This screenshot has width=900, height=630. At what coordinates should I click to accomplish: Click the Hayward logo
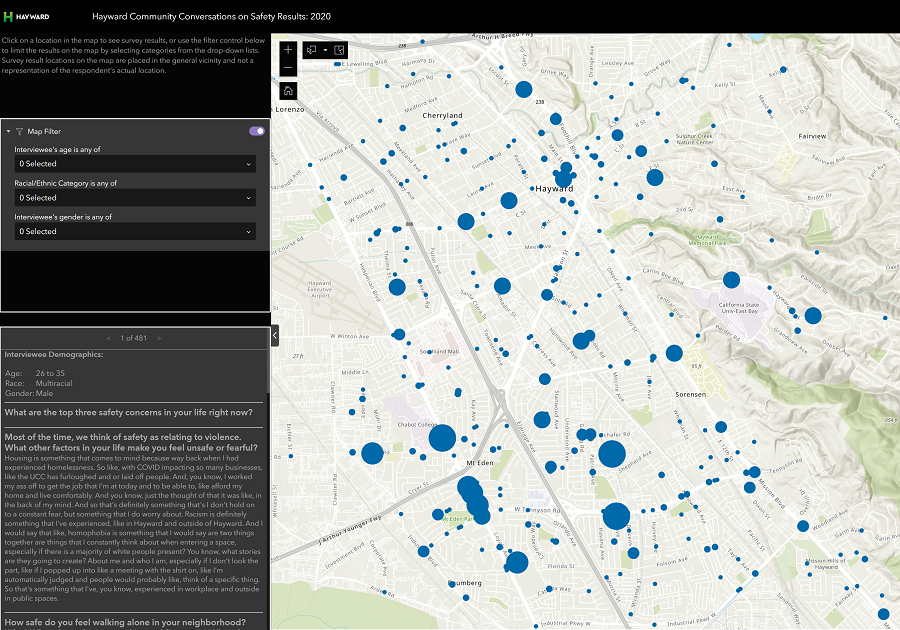click(27, 17)
